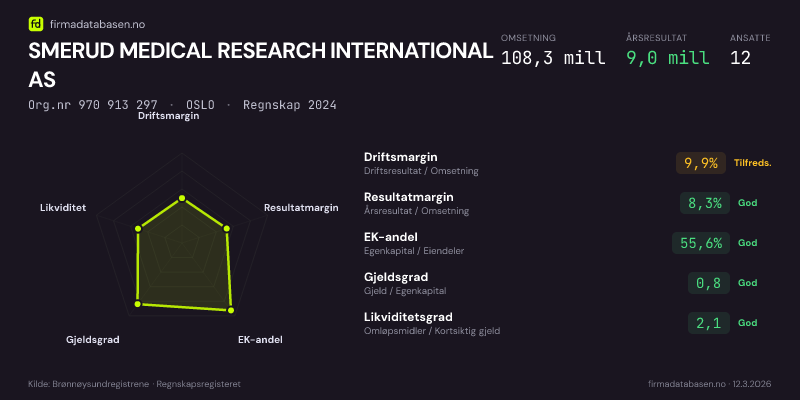Click the 9,9% Driftsmargin value badge

pyautogui.click(x=701, y=163)
